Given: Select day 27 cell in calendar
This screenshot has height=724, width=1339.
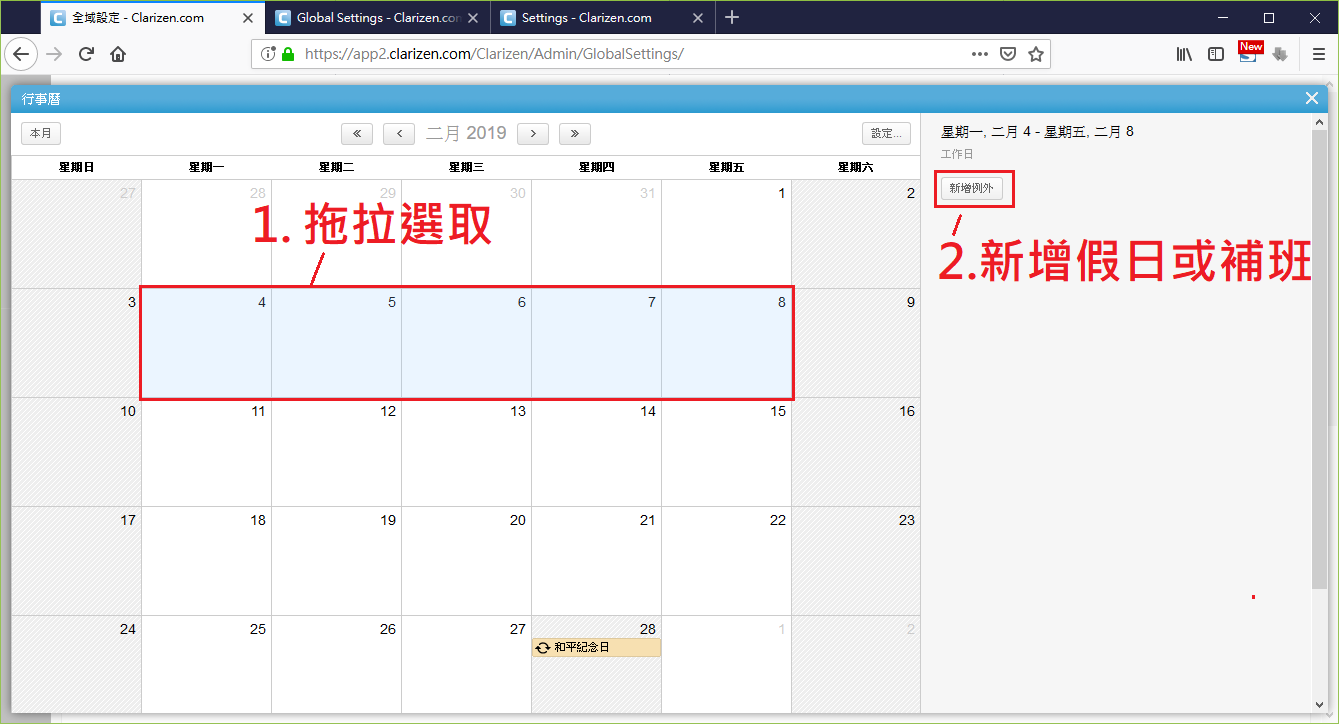Looking at the screenshot, I should pyautogui.click(x=466, y=666).
